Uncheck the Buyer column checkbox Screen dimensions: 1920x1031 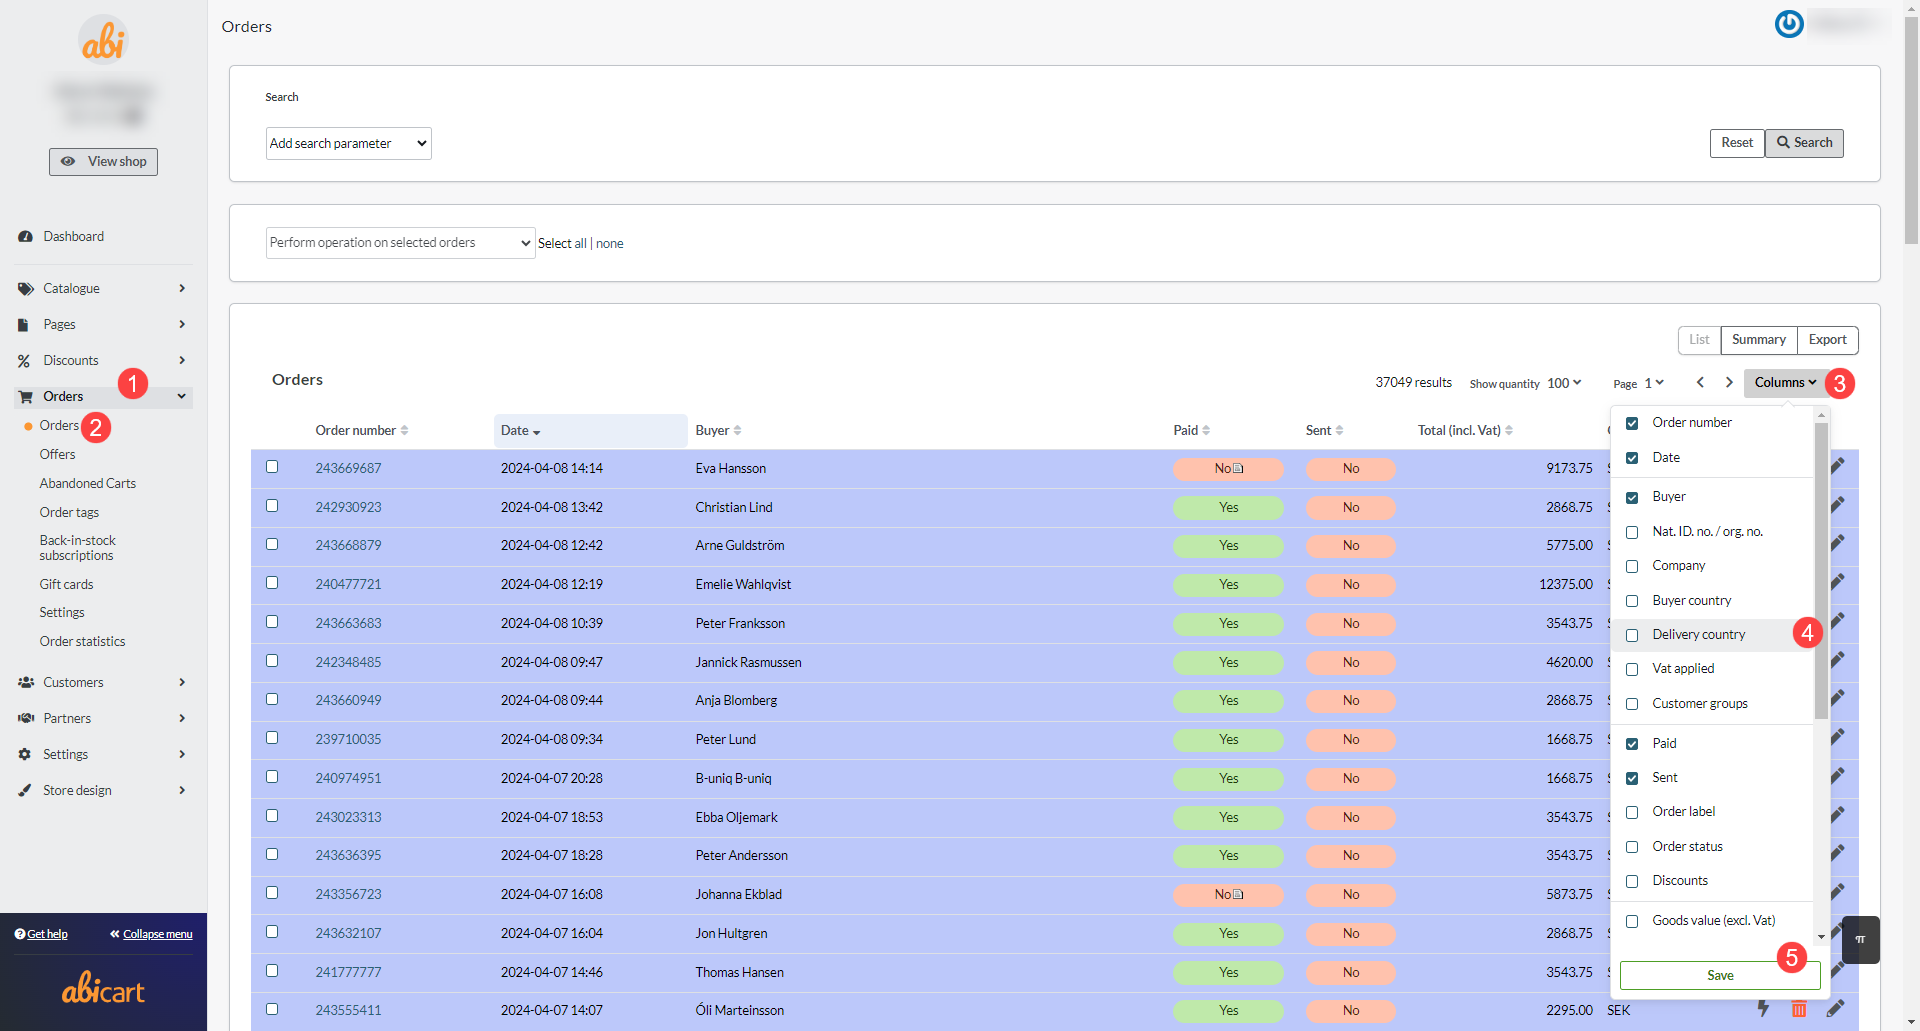click(1632, 498)
